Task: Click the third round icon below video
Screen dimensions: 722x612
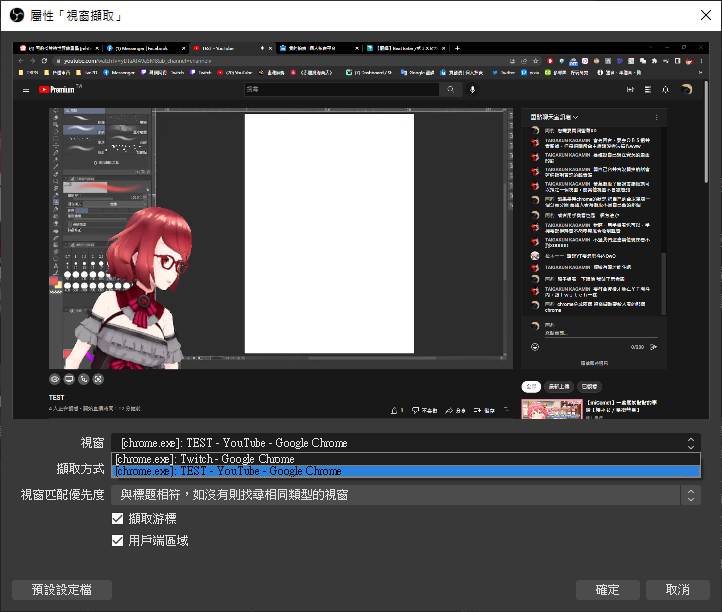Action: pyautogui.click(x=84, y=379)
